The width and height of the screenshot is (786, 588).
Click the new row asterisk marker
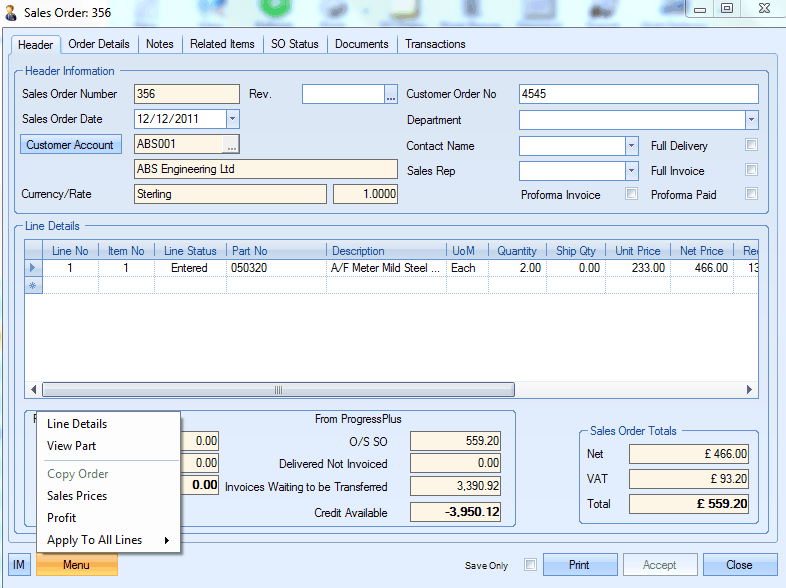(33, 286)
